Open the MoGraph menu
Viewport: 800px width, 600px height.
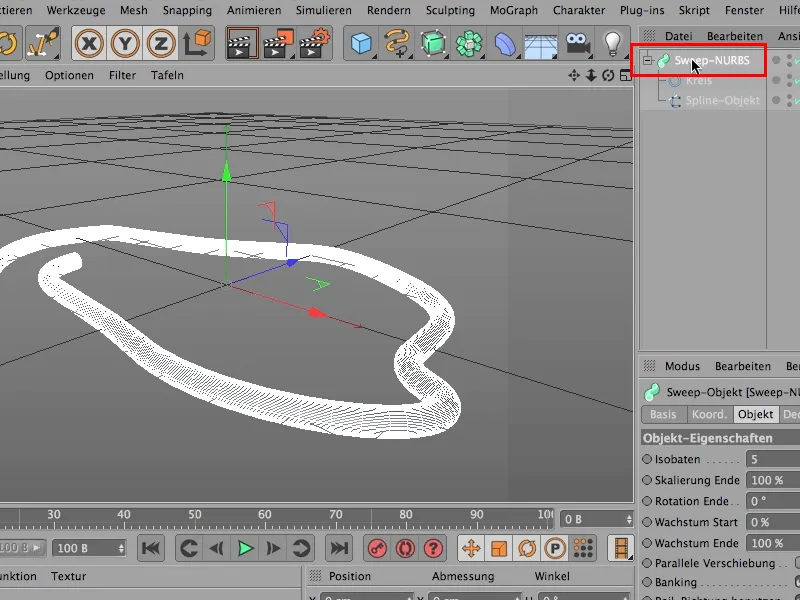pos(514,10)
